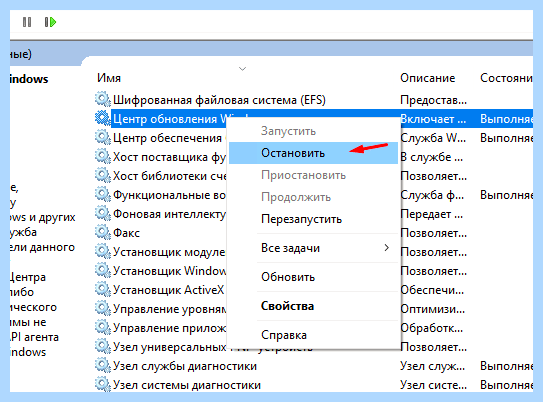Viewport: 543px width, 402px height.
Task: Select the Хост поставщика service row
Action: coord(169,157)
